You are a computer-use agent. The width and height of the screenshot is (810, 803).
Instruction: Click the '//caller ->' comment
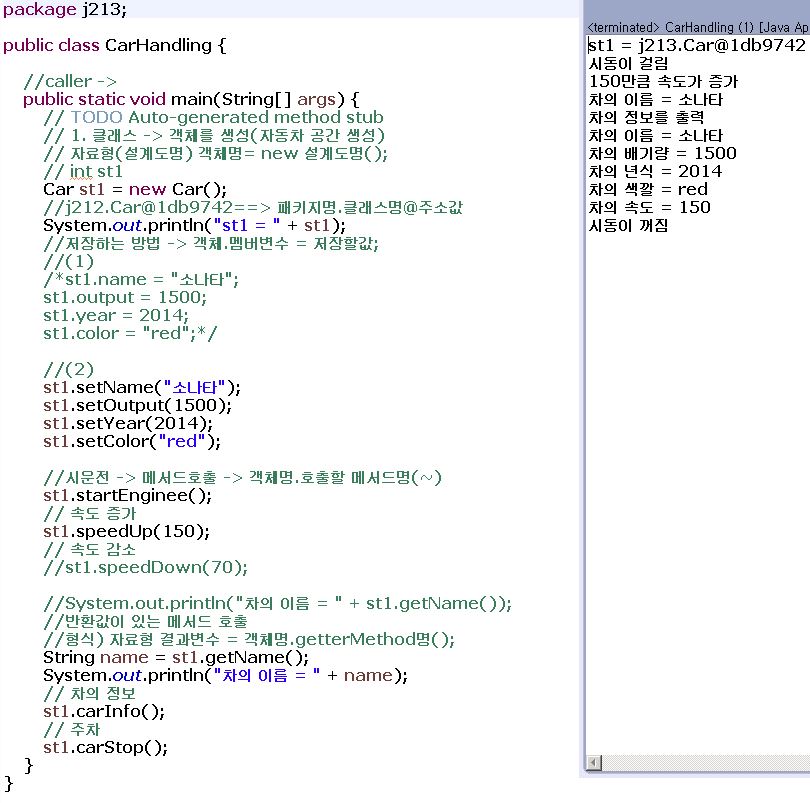(70, 81)
